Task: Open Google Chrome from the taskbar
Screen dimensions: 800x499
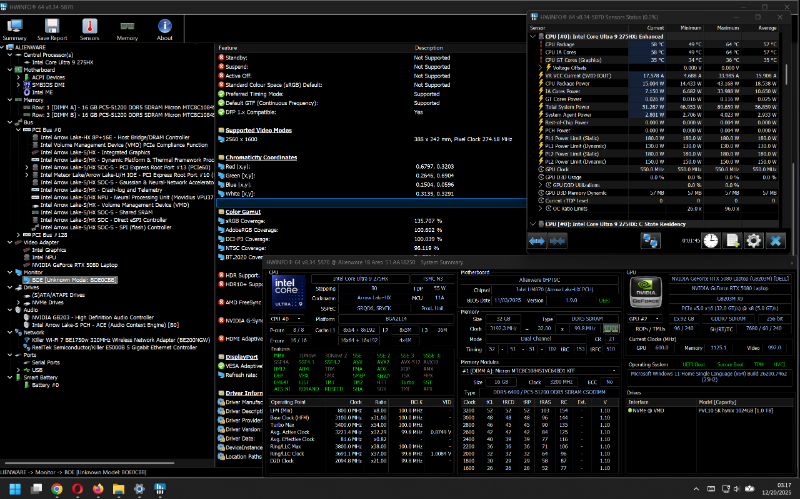Action: (x=56, y=488)
